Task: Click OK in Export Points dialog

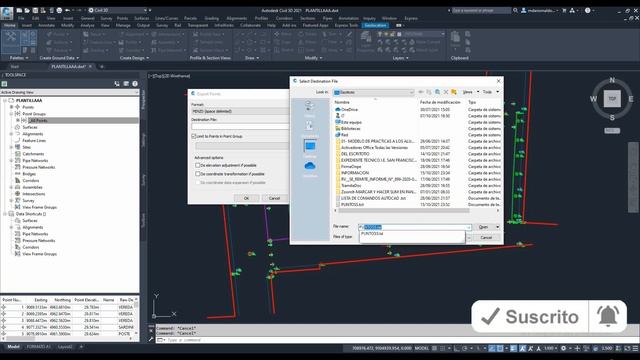Action: tap(246, 198)
